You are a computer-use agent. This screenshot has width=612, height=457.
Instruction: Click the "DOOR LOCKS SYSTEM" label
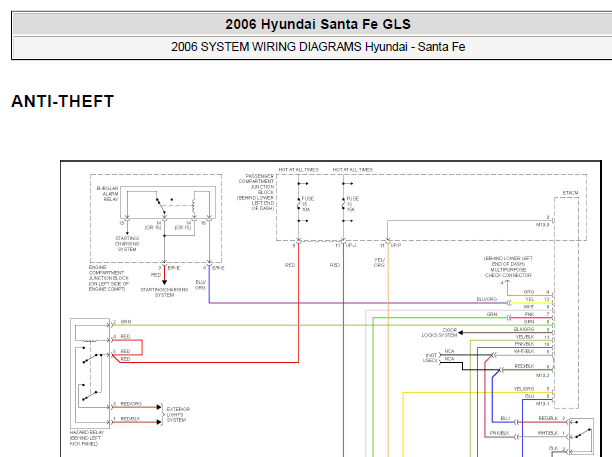(x=439, y=333)
